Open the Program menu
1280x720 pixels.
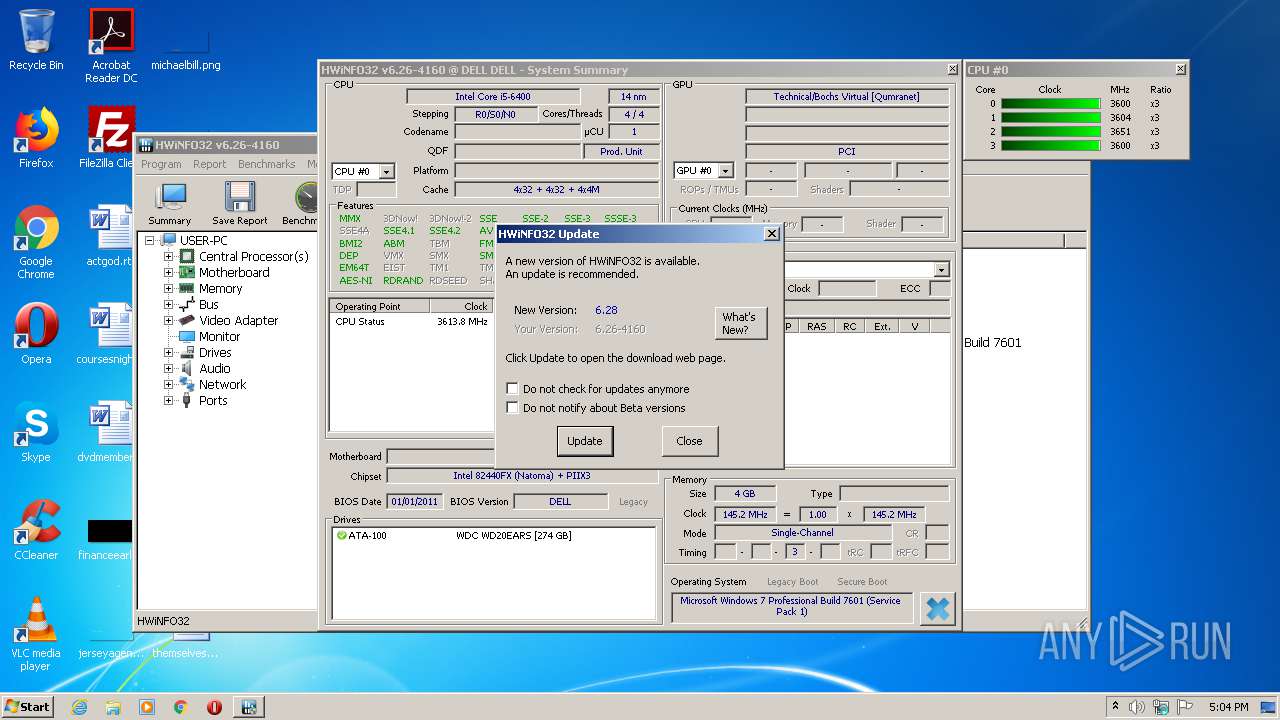click(161, 164)
